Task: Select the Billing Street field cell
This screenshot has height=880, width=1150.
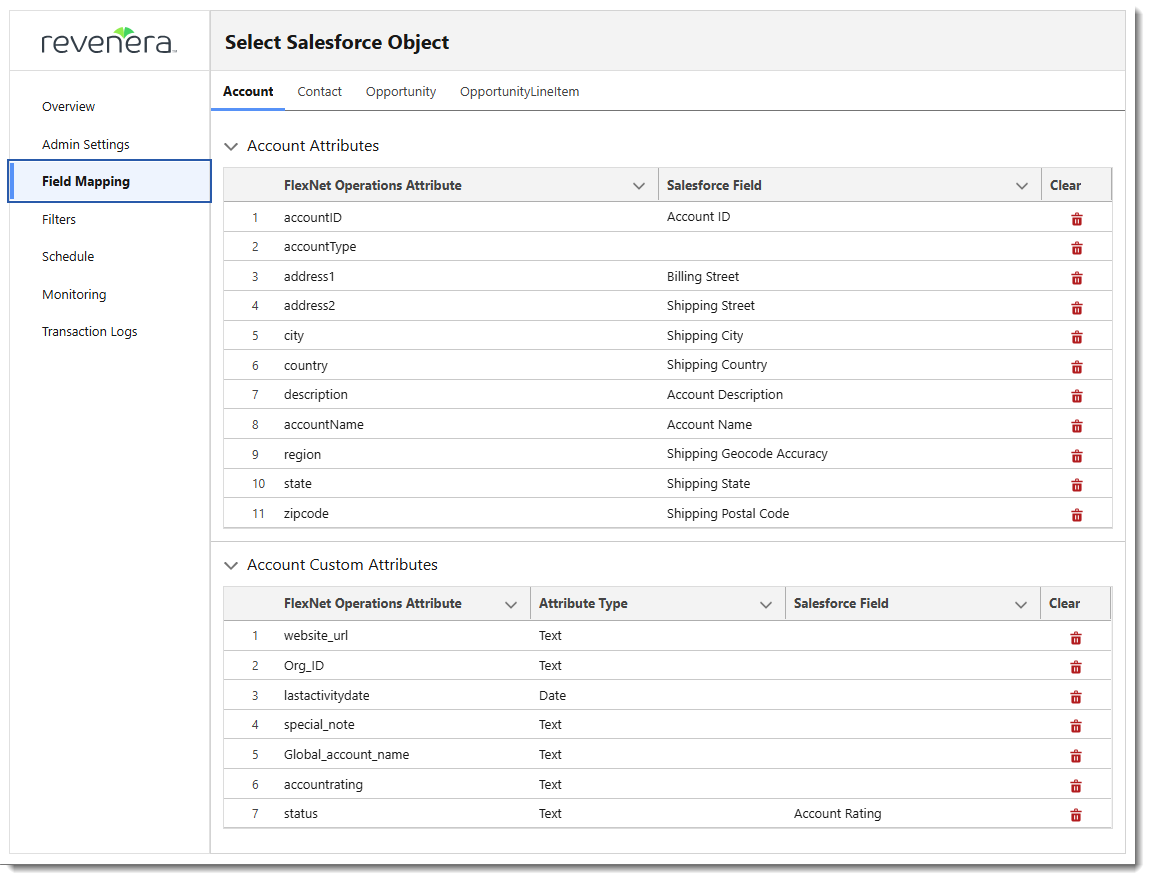Action: pyautogui.click(x=849, y=276)
